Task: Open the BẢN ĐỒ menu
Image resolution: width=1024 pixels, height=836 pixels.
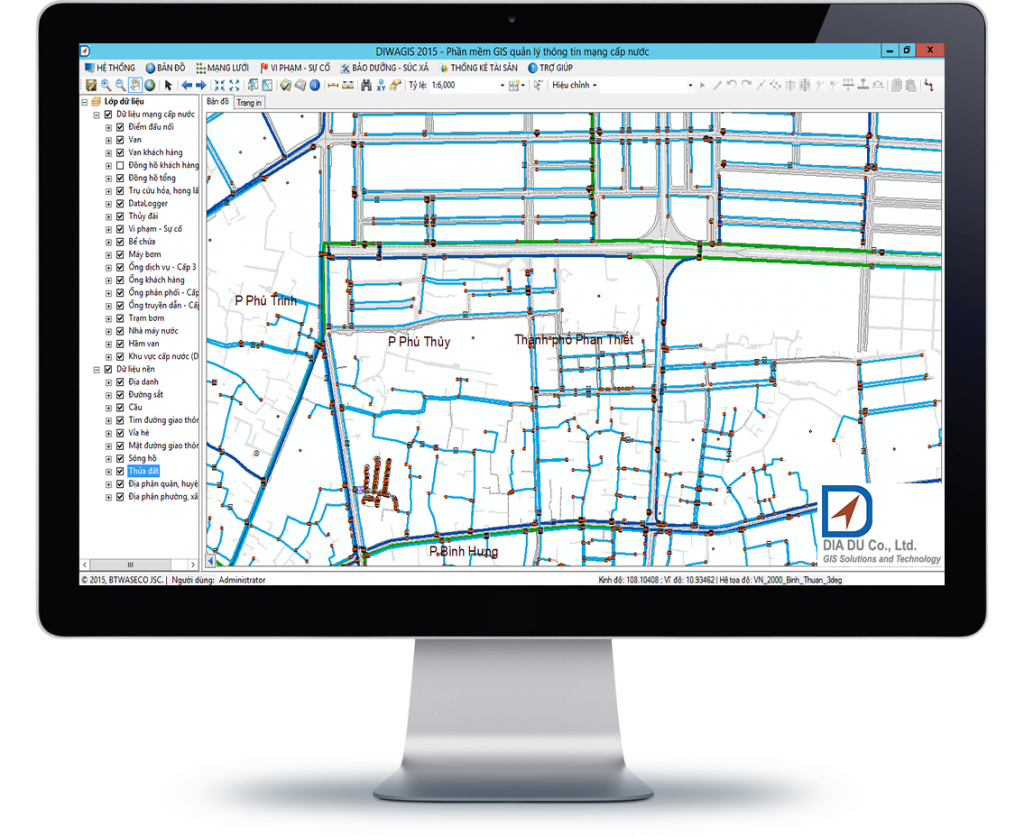Action: (165, 68)
